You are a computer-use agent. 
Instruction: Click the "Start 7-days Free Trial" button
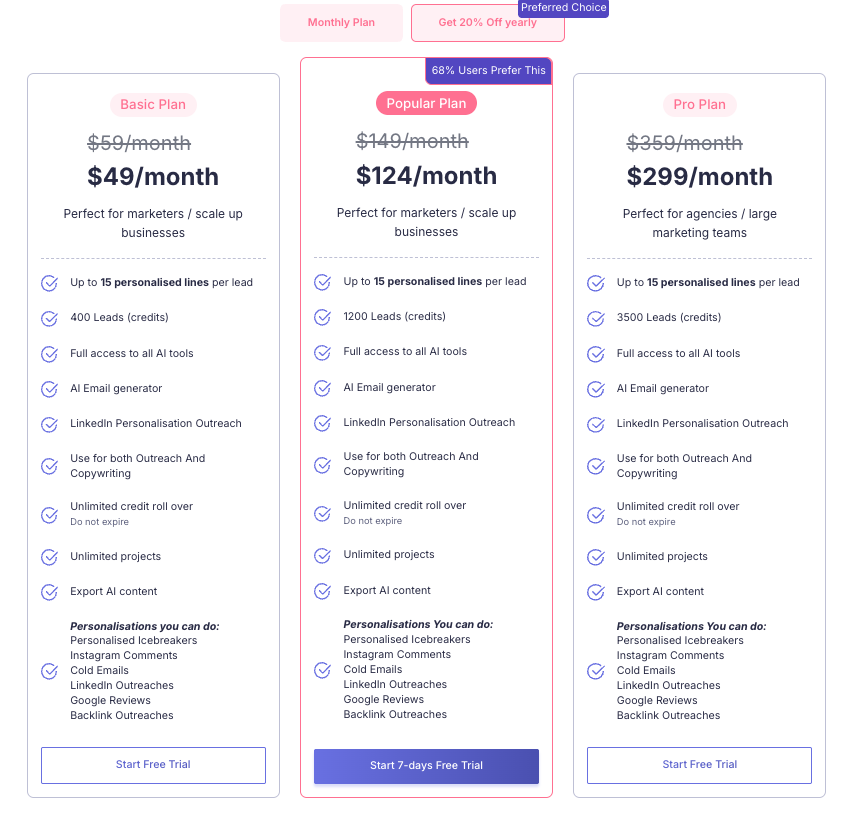pos(426,765)
